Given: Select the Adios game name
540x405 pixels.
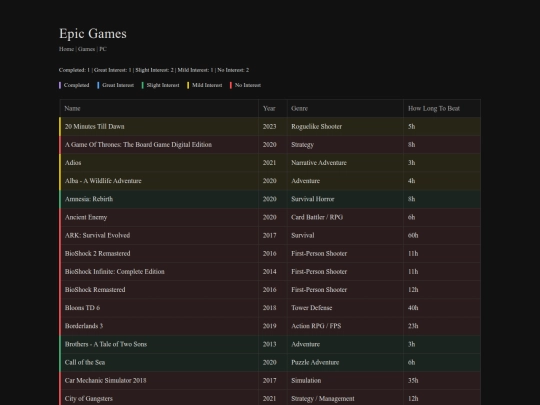Looking at the screenshot, I should [73, 163].
